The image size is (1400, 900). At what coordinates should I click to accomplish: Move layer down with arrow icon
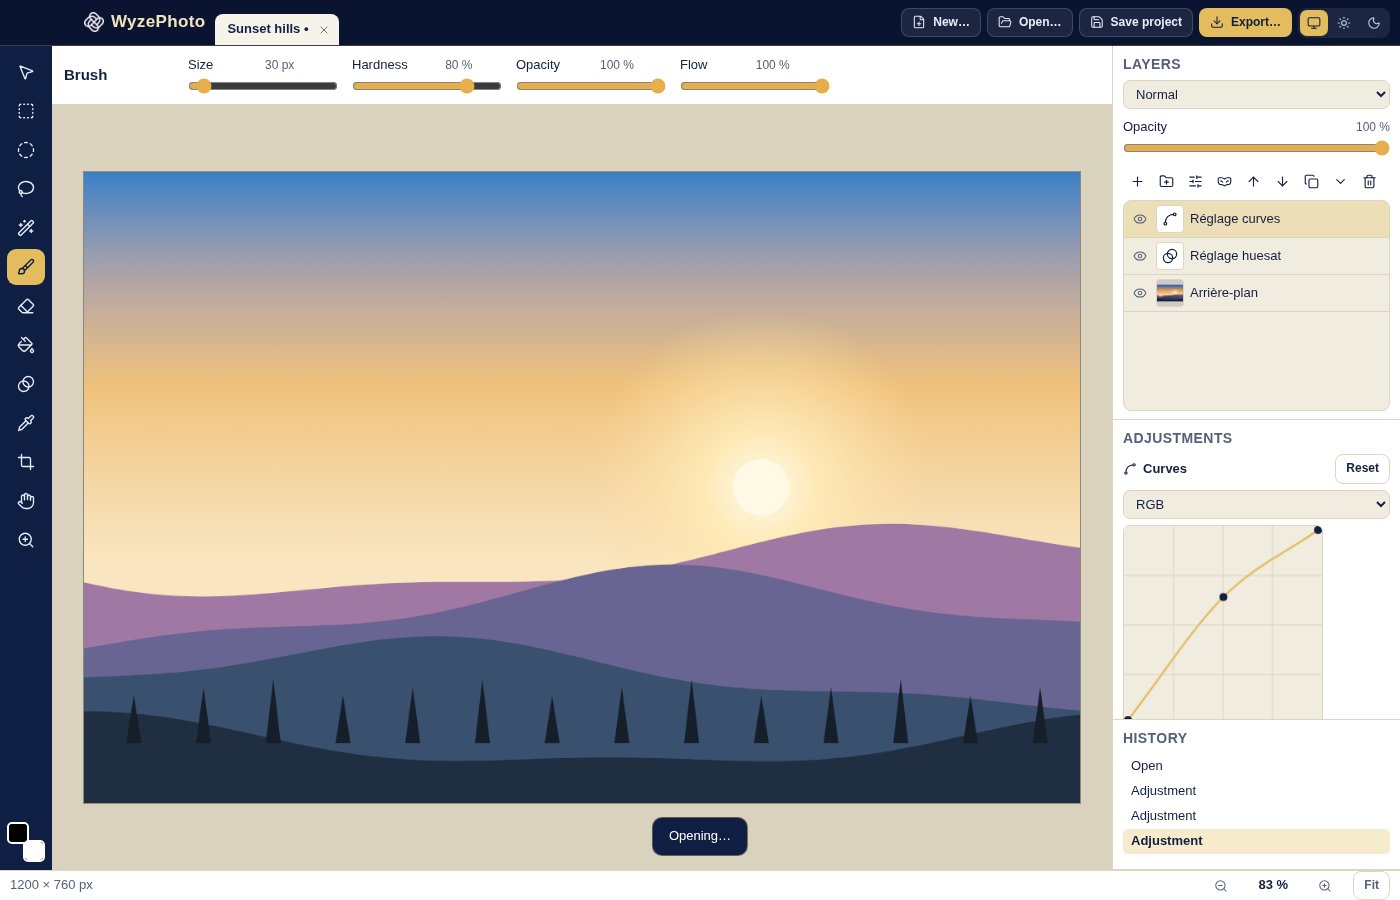[x=1282, y=181]
